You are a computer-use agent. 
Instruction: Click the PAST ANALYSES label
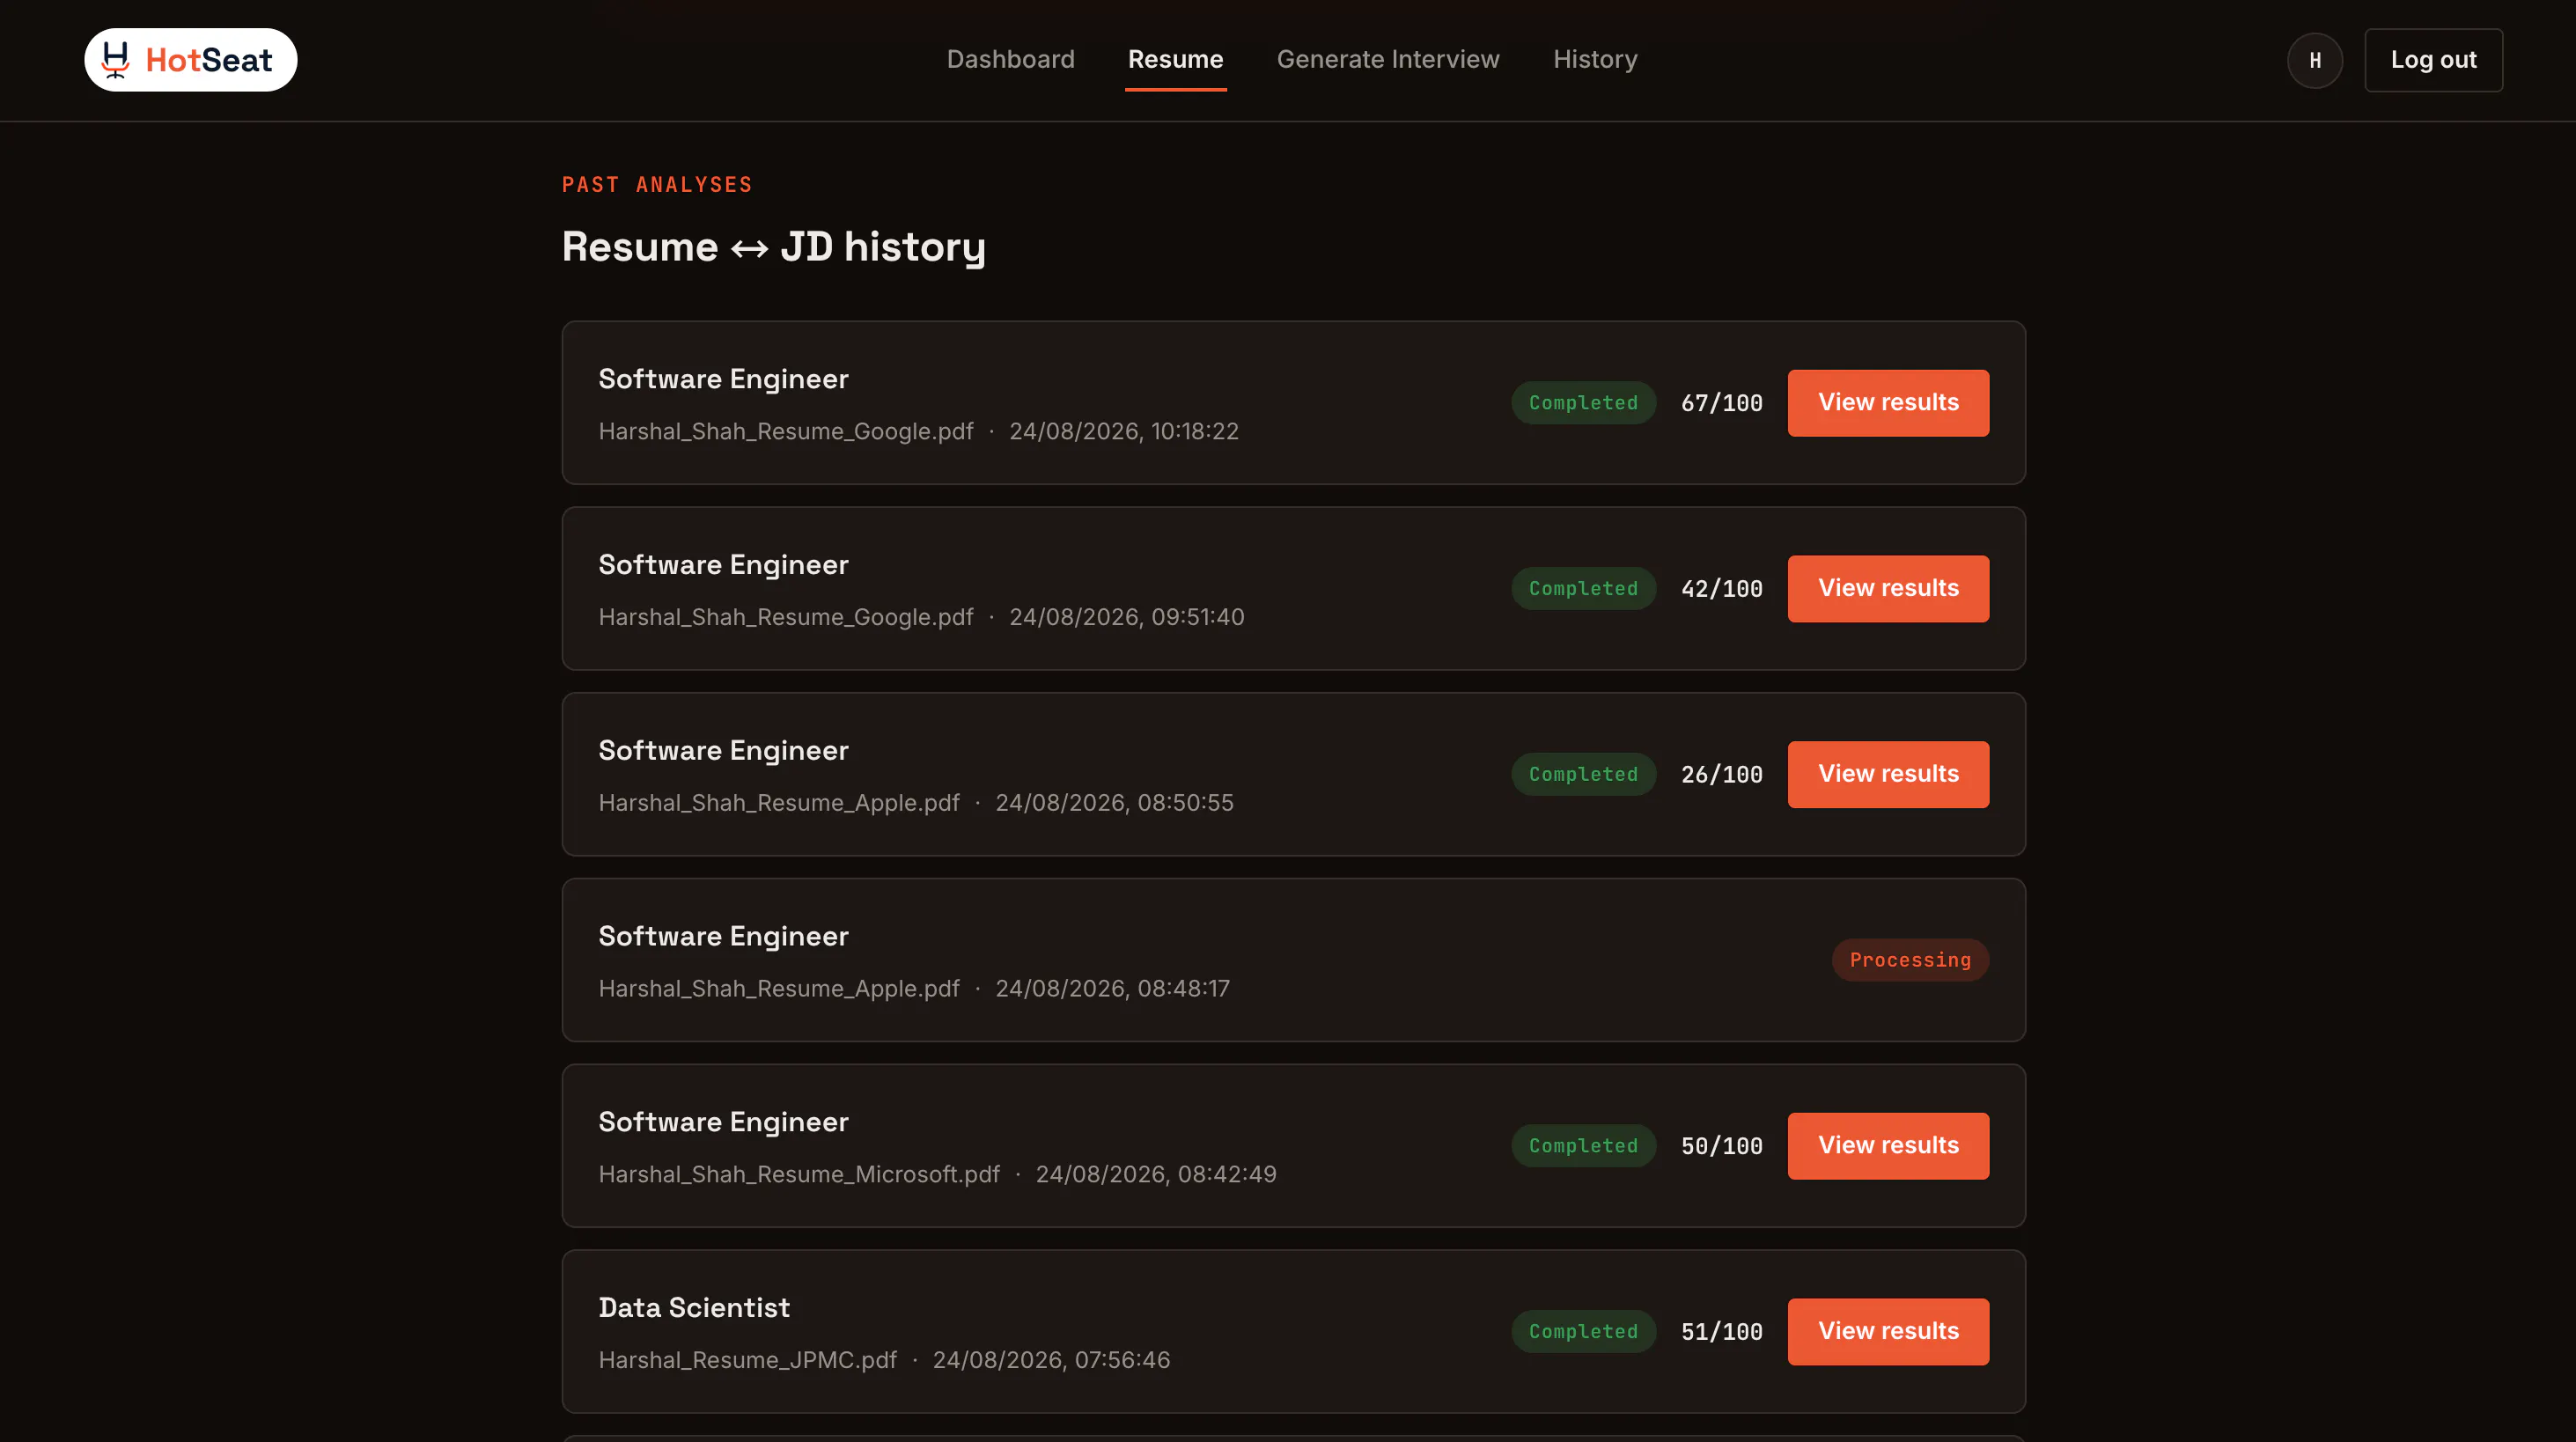(x=657, y=185)
